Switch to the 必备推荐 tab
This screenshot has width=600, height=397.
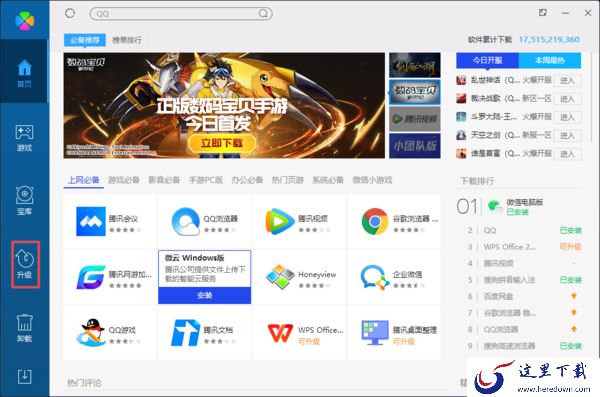pyautogui.click(x=85, y=40)
